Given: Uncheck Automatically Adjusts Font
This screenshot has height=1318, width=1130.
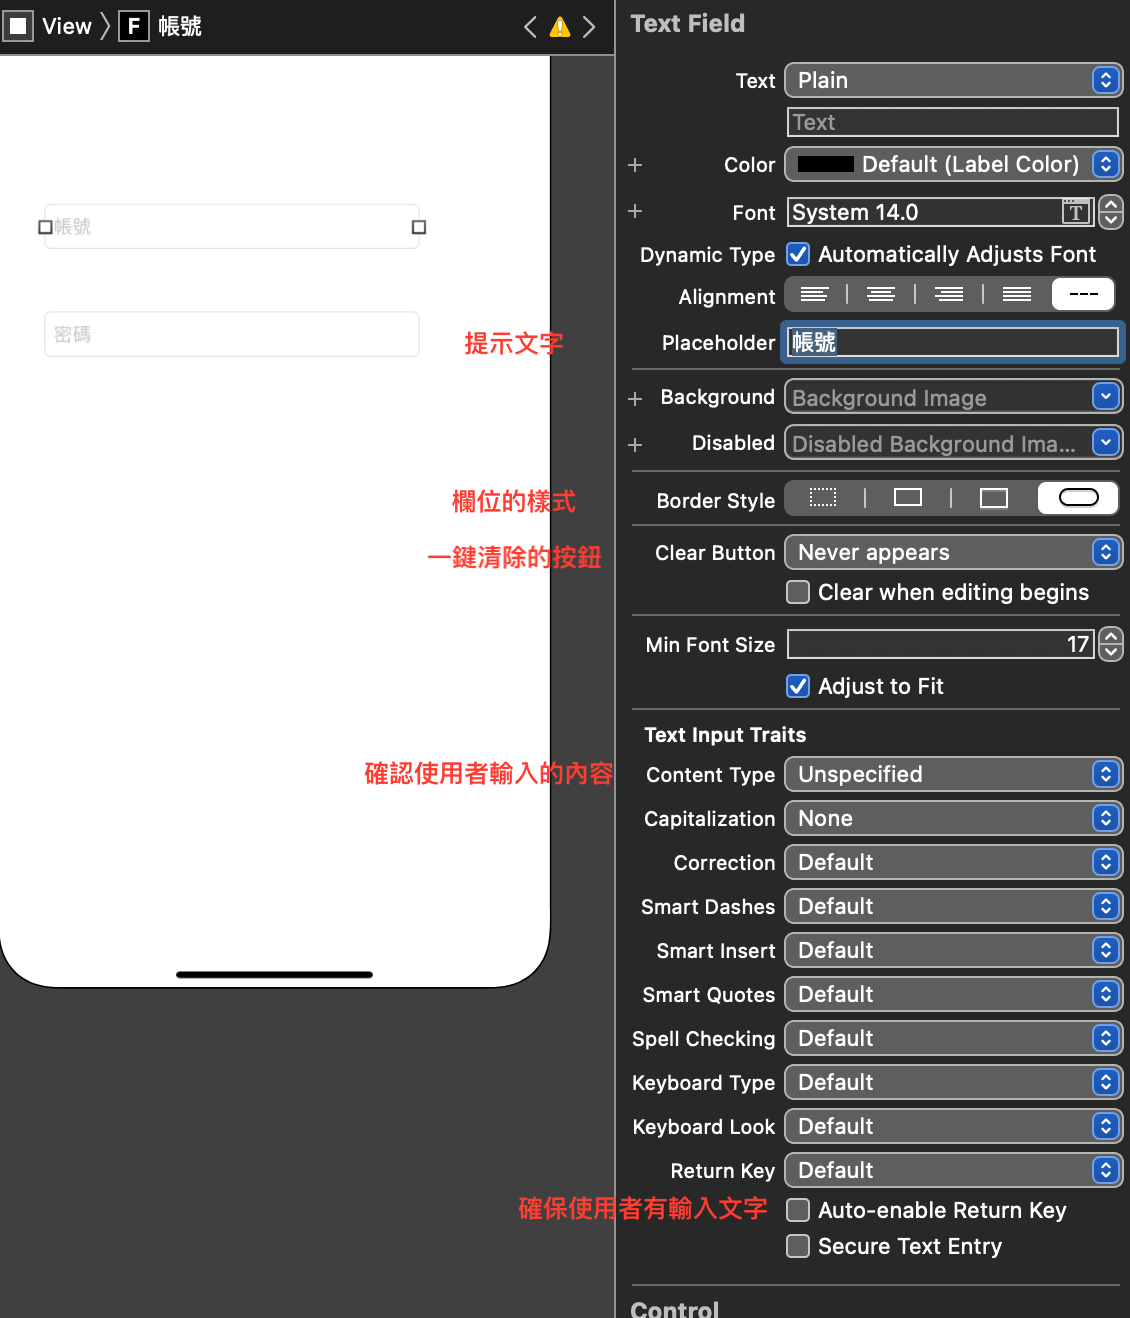Looking at the screenshot, I should (797, 254).
